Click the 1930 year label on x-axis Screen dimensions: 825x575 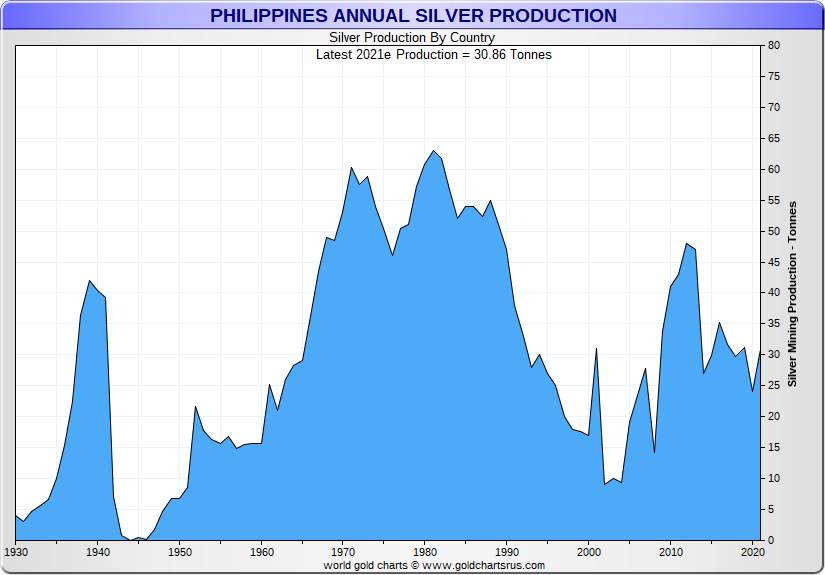coord(16,551)
